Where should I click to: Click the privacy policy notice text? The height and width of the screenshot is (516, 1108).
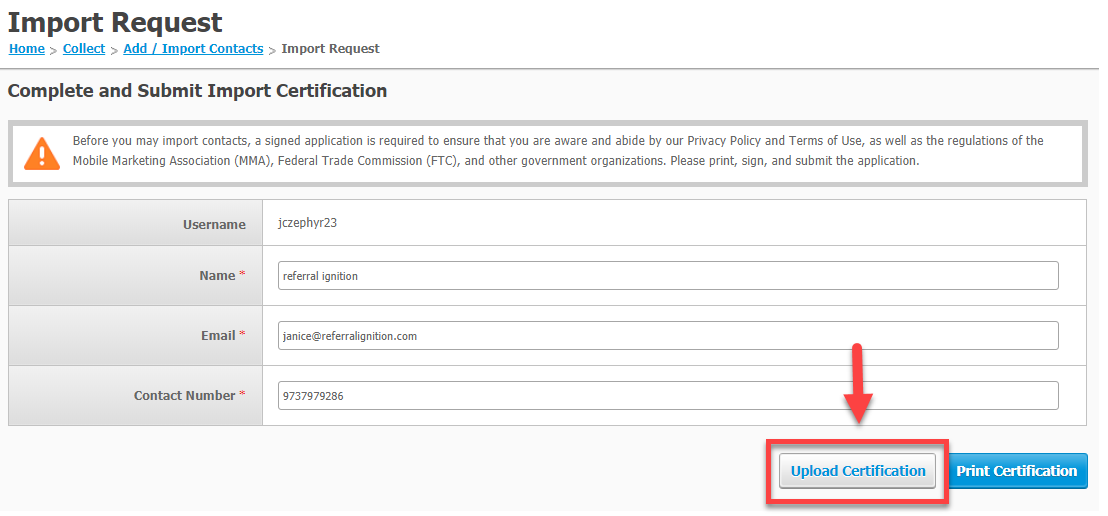tap(558, 151)
